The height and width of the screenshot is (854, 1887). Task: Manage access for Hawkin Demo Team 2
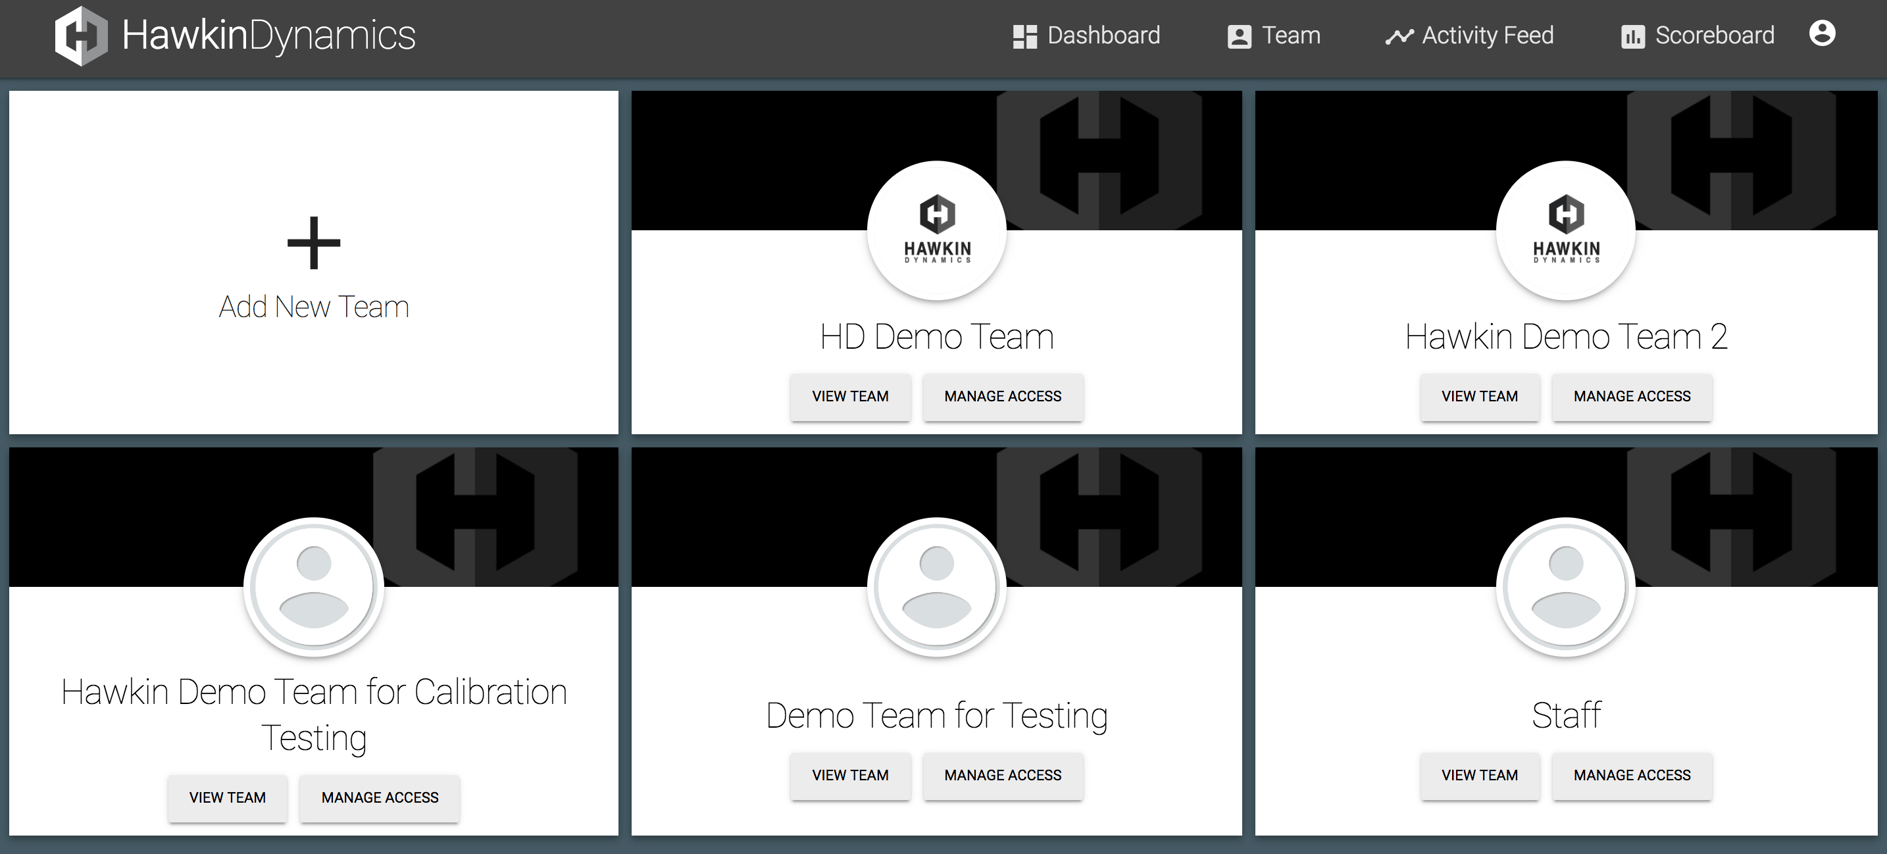pos(1631,397)
